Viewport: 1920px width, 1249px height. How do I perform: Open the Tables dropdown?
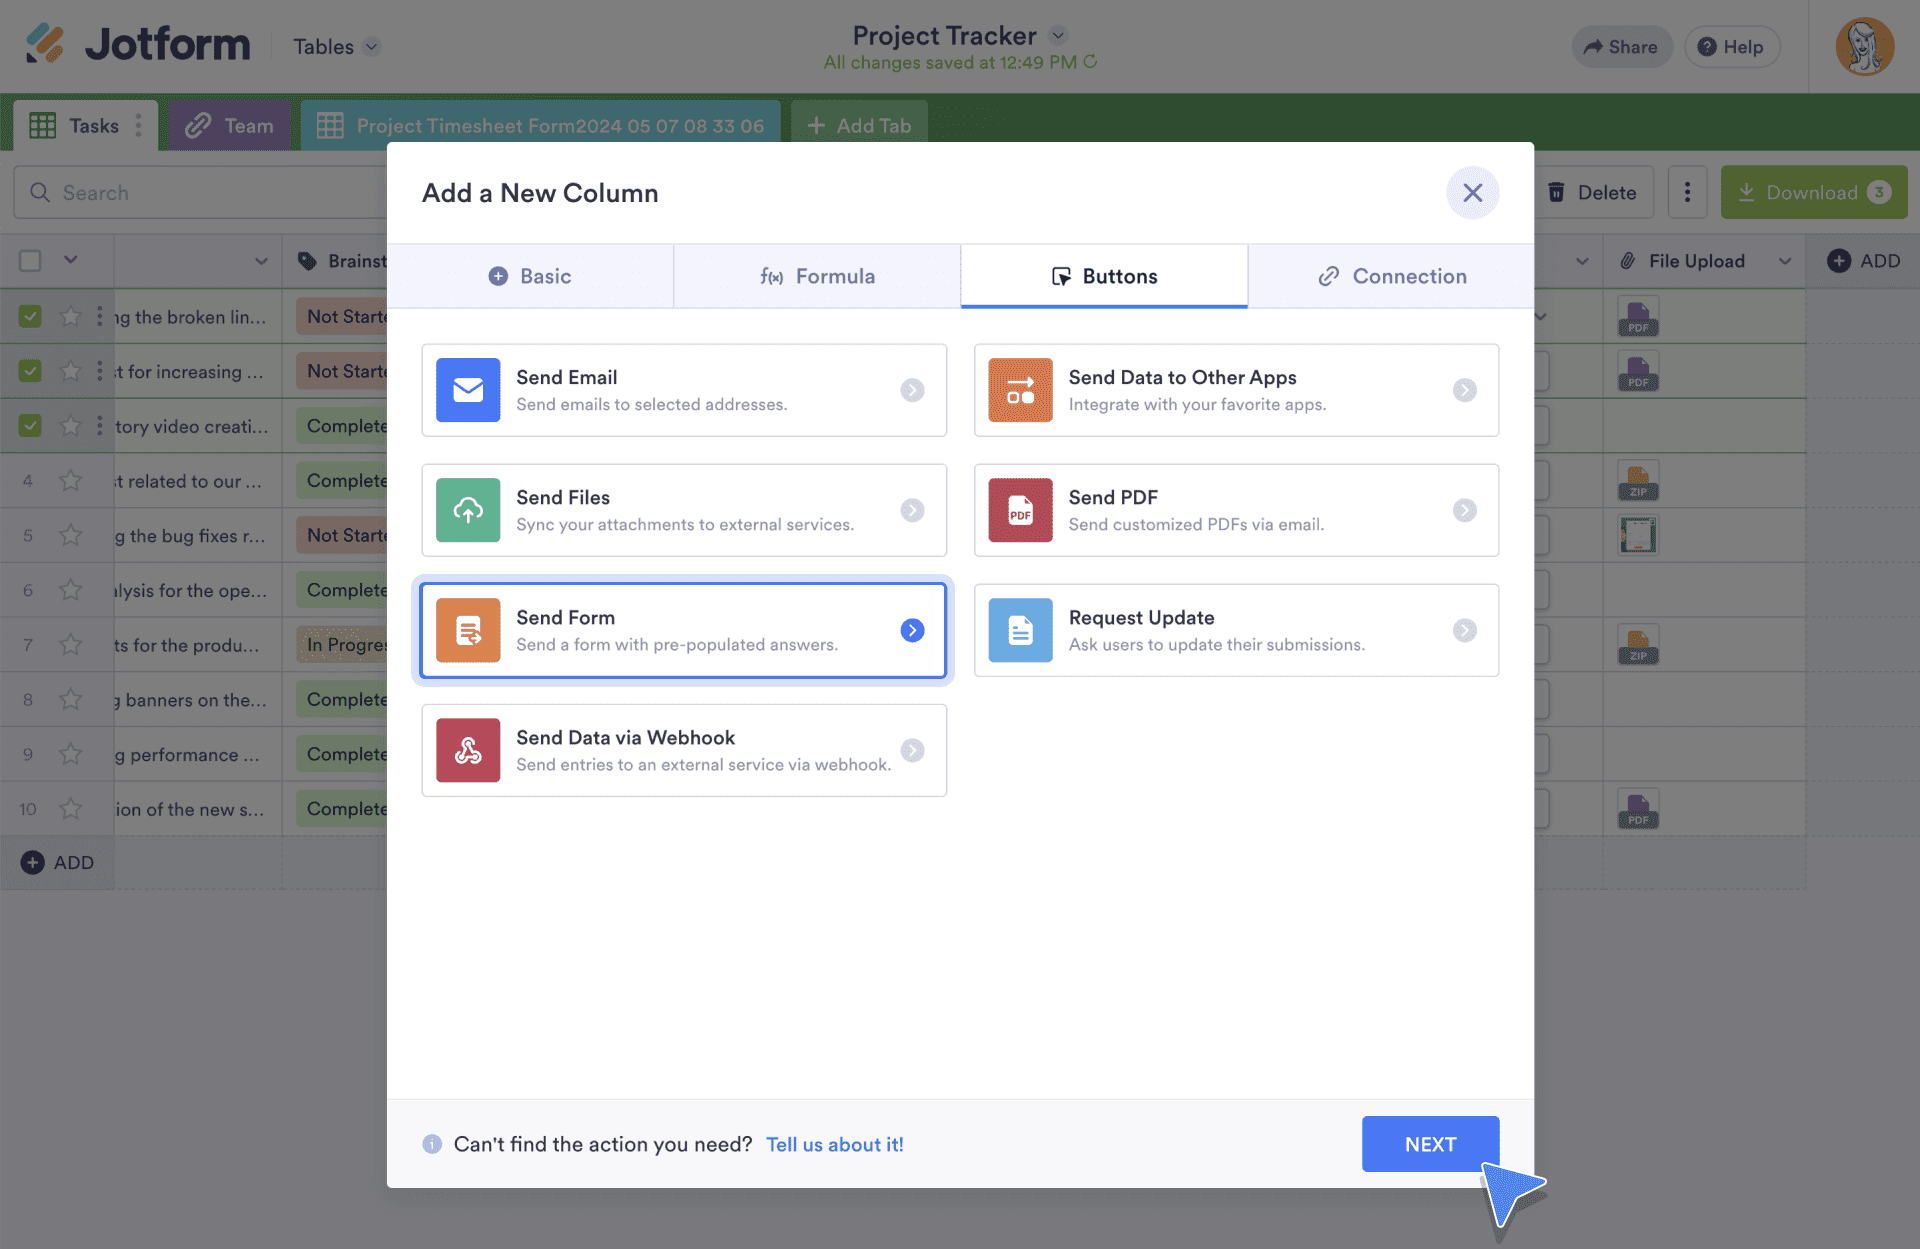coord(335,46)
